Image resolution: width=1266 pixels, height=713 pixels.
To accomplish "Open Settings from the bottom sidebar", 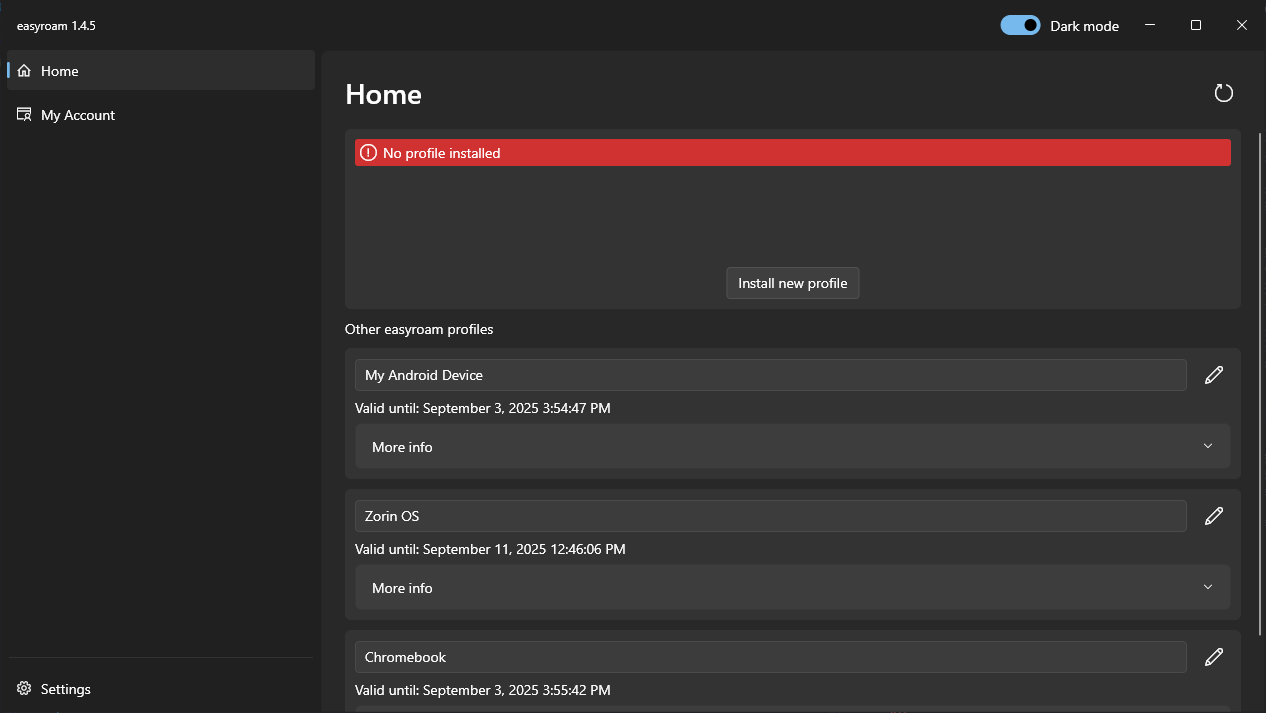I will 65,688.
